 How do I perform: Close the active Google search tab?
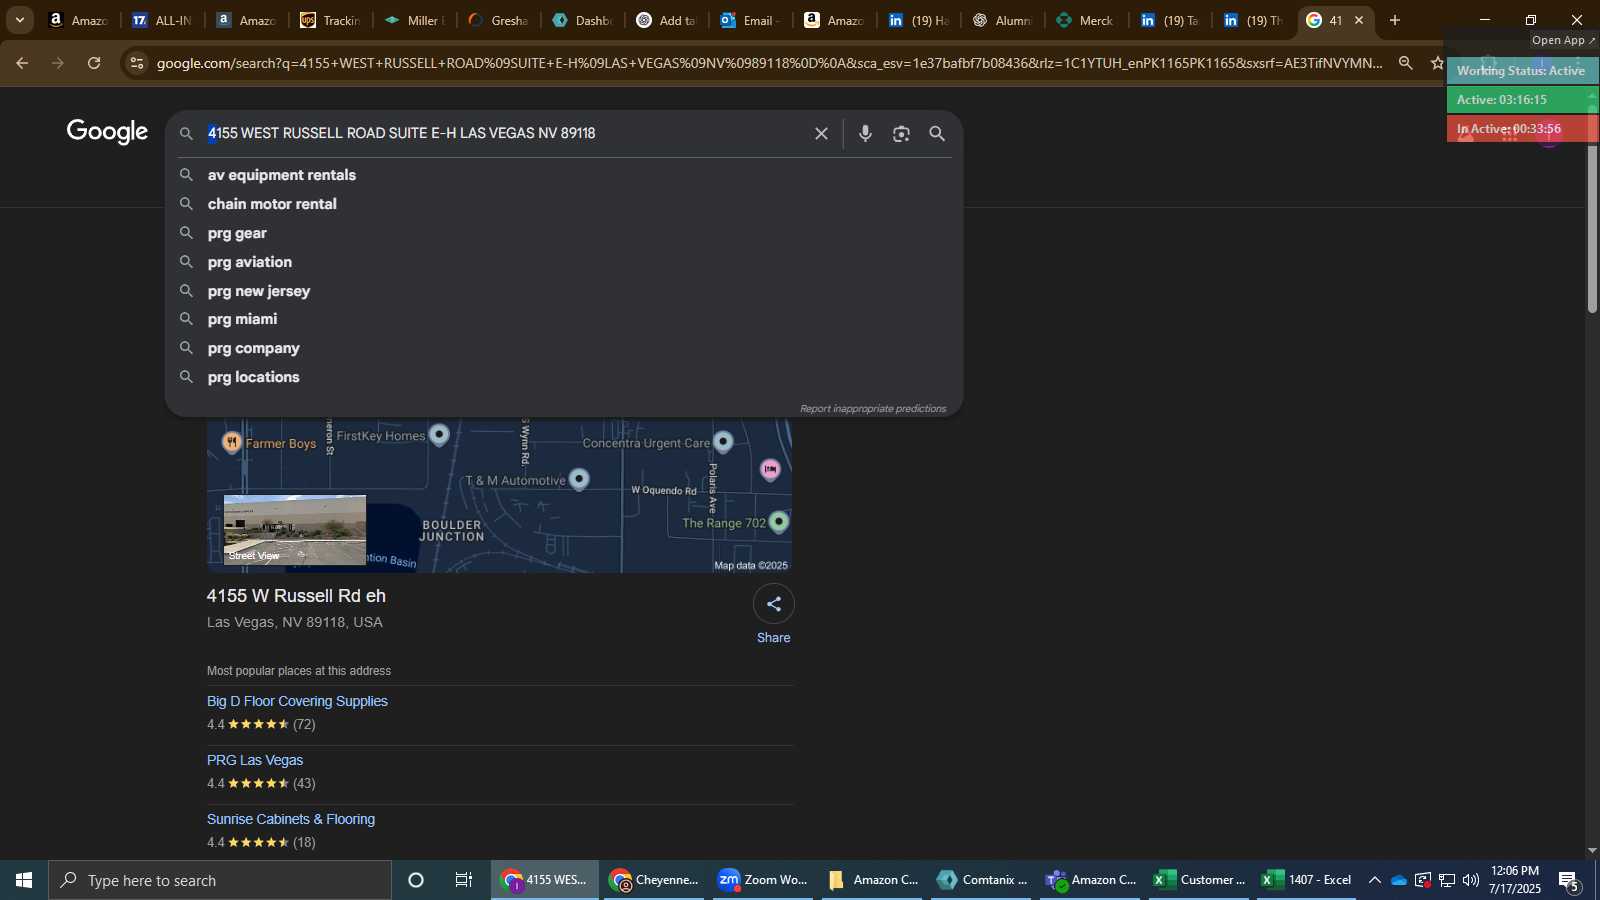(x=1359, y=20)
